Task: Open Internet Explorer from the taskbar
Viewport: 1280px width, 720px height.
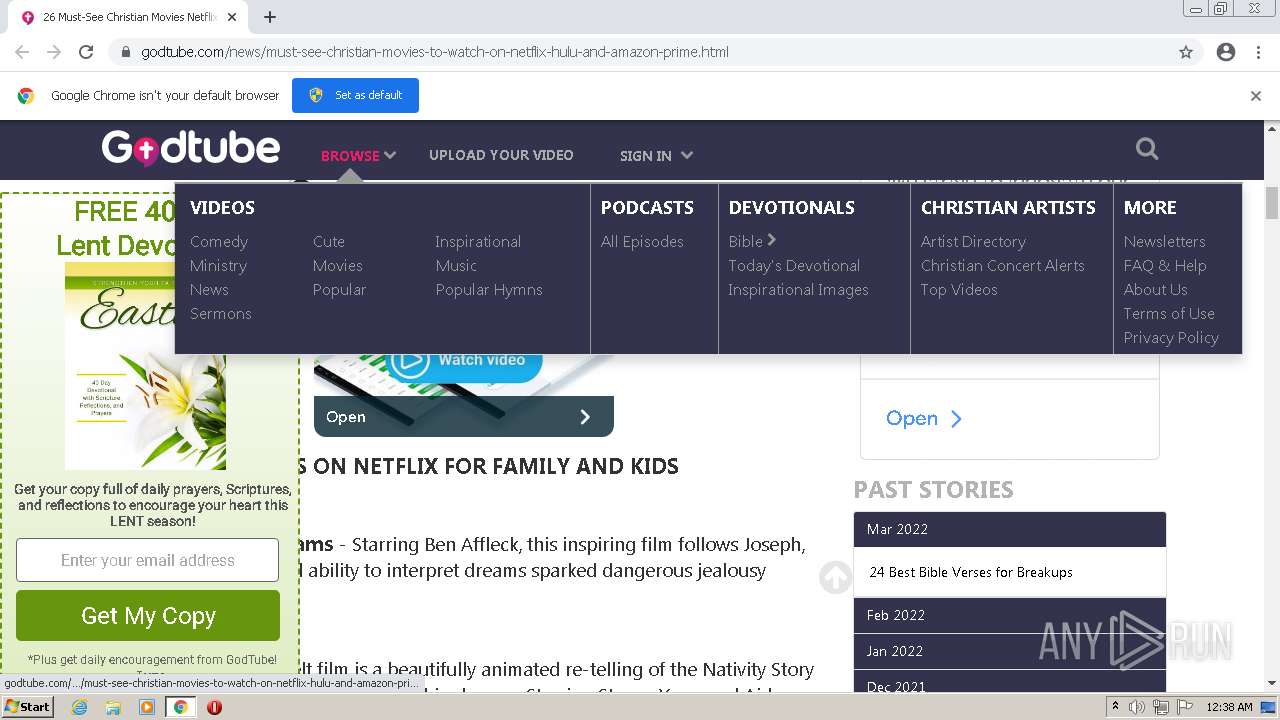Action: pos(79,707)
